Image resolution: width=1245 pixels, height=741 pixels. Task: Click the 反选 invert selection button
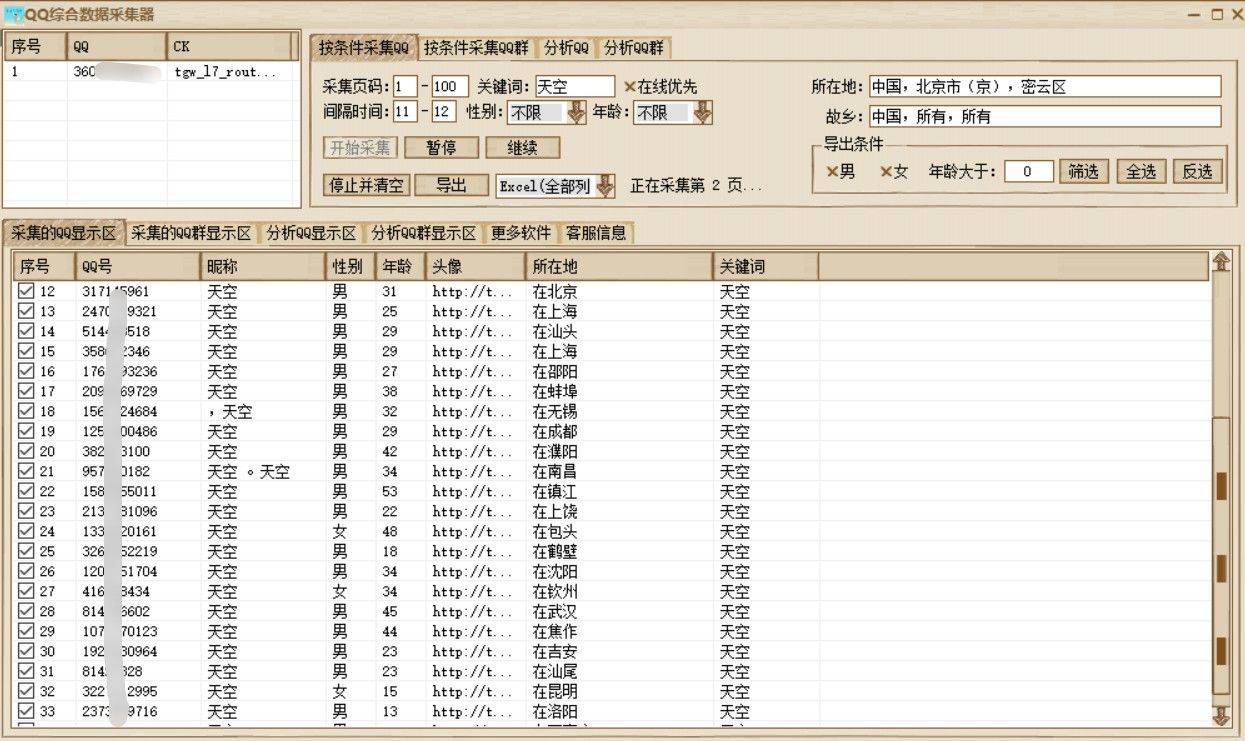[x=1197, y=172]
